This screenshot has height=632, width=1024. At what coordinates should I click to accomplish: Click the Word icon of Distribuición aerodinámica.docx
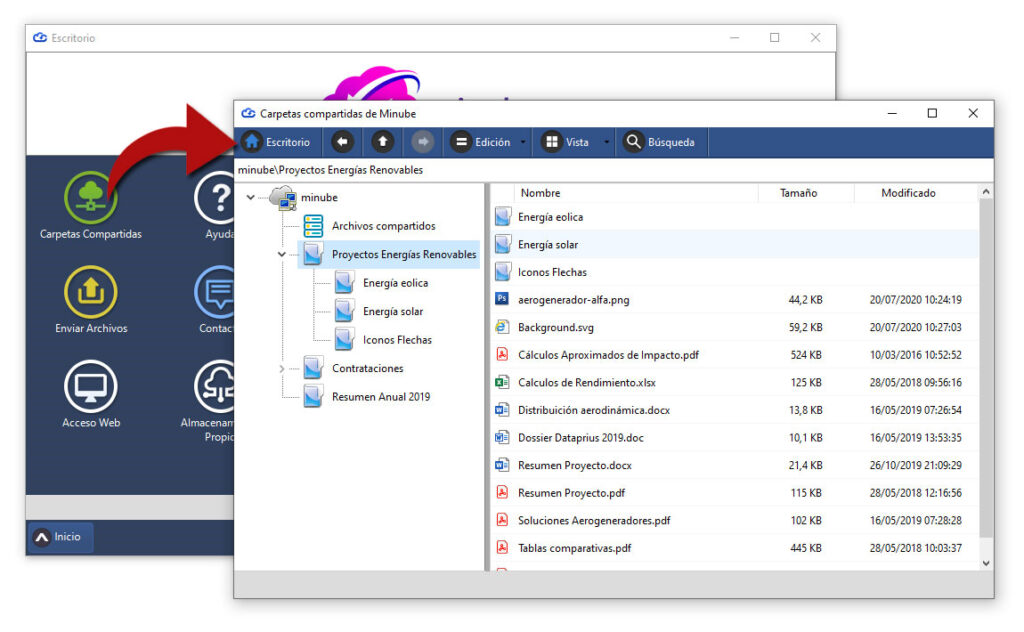pyautogui.click(x=502, y=409)
